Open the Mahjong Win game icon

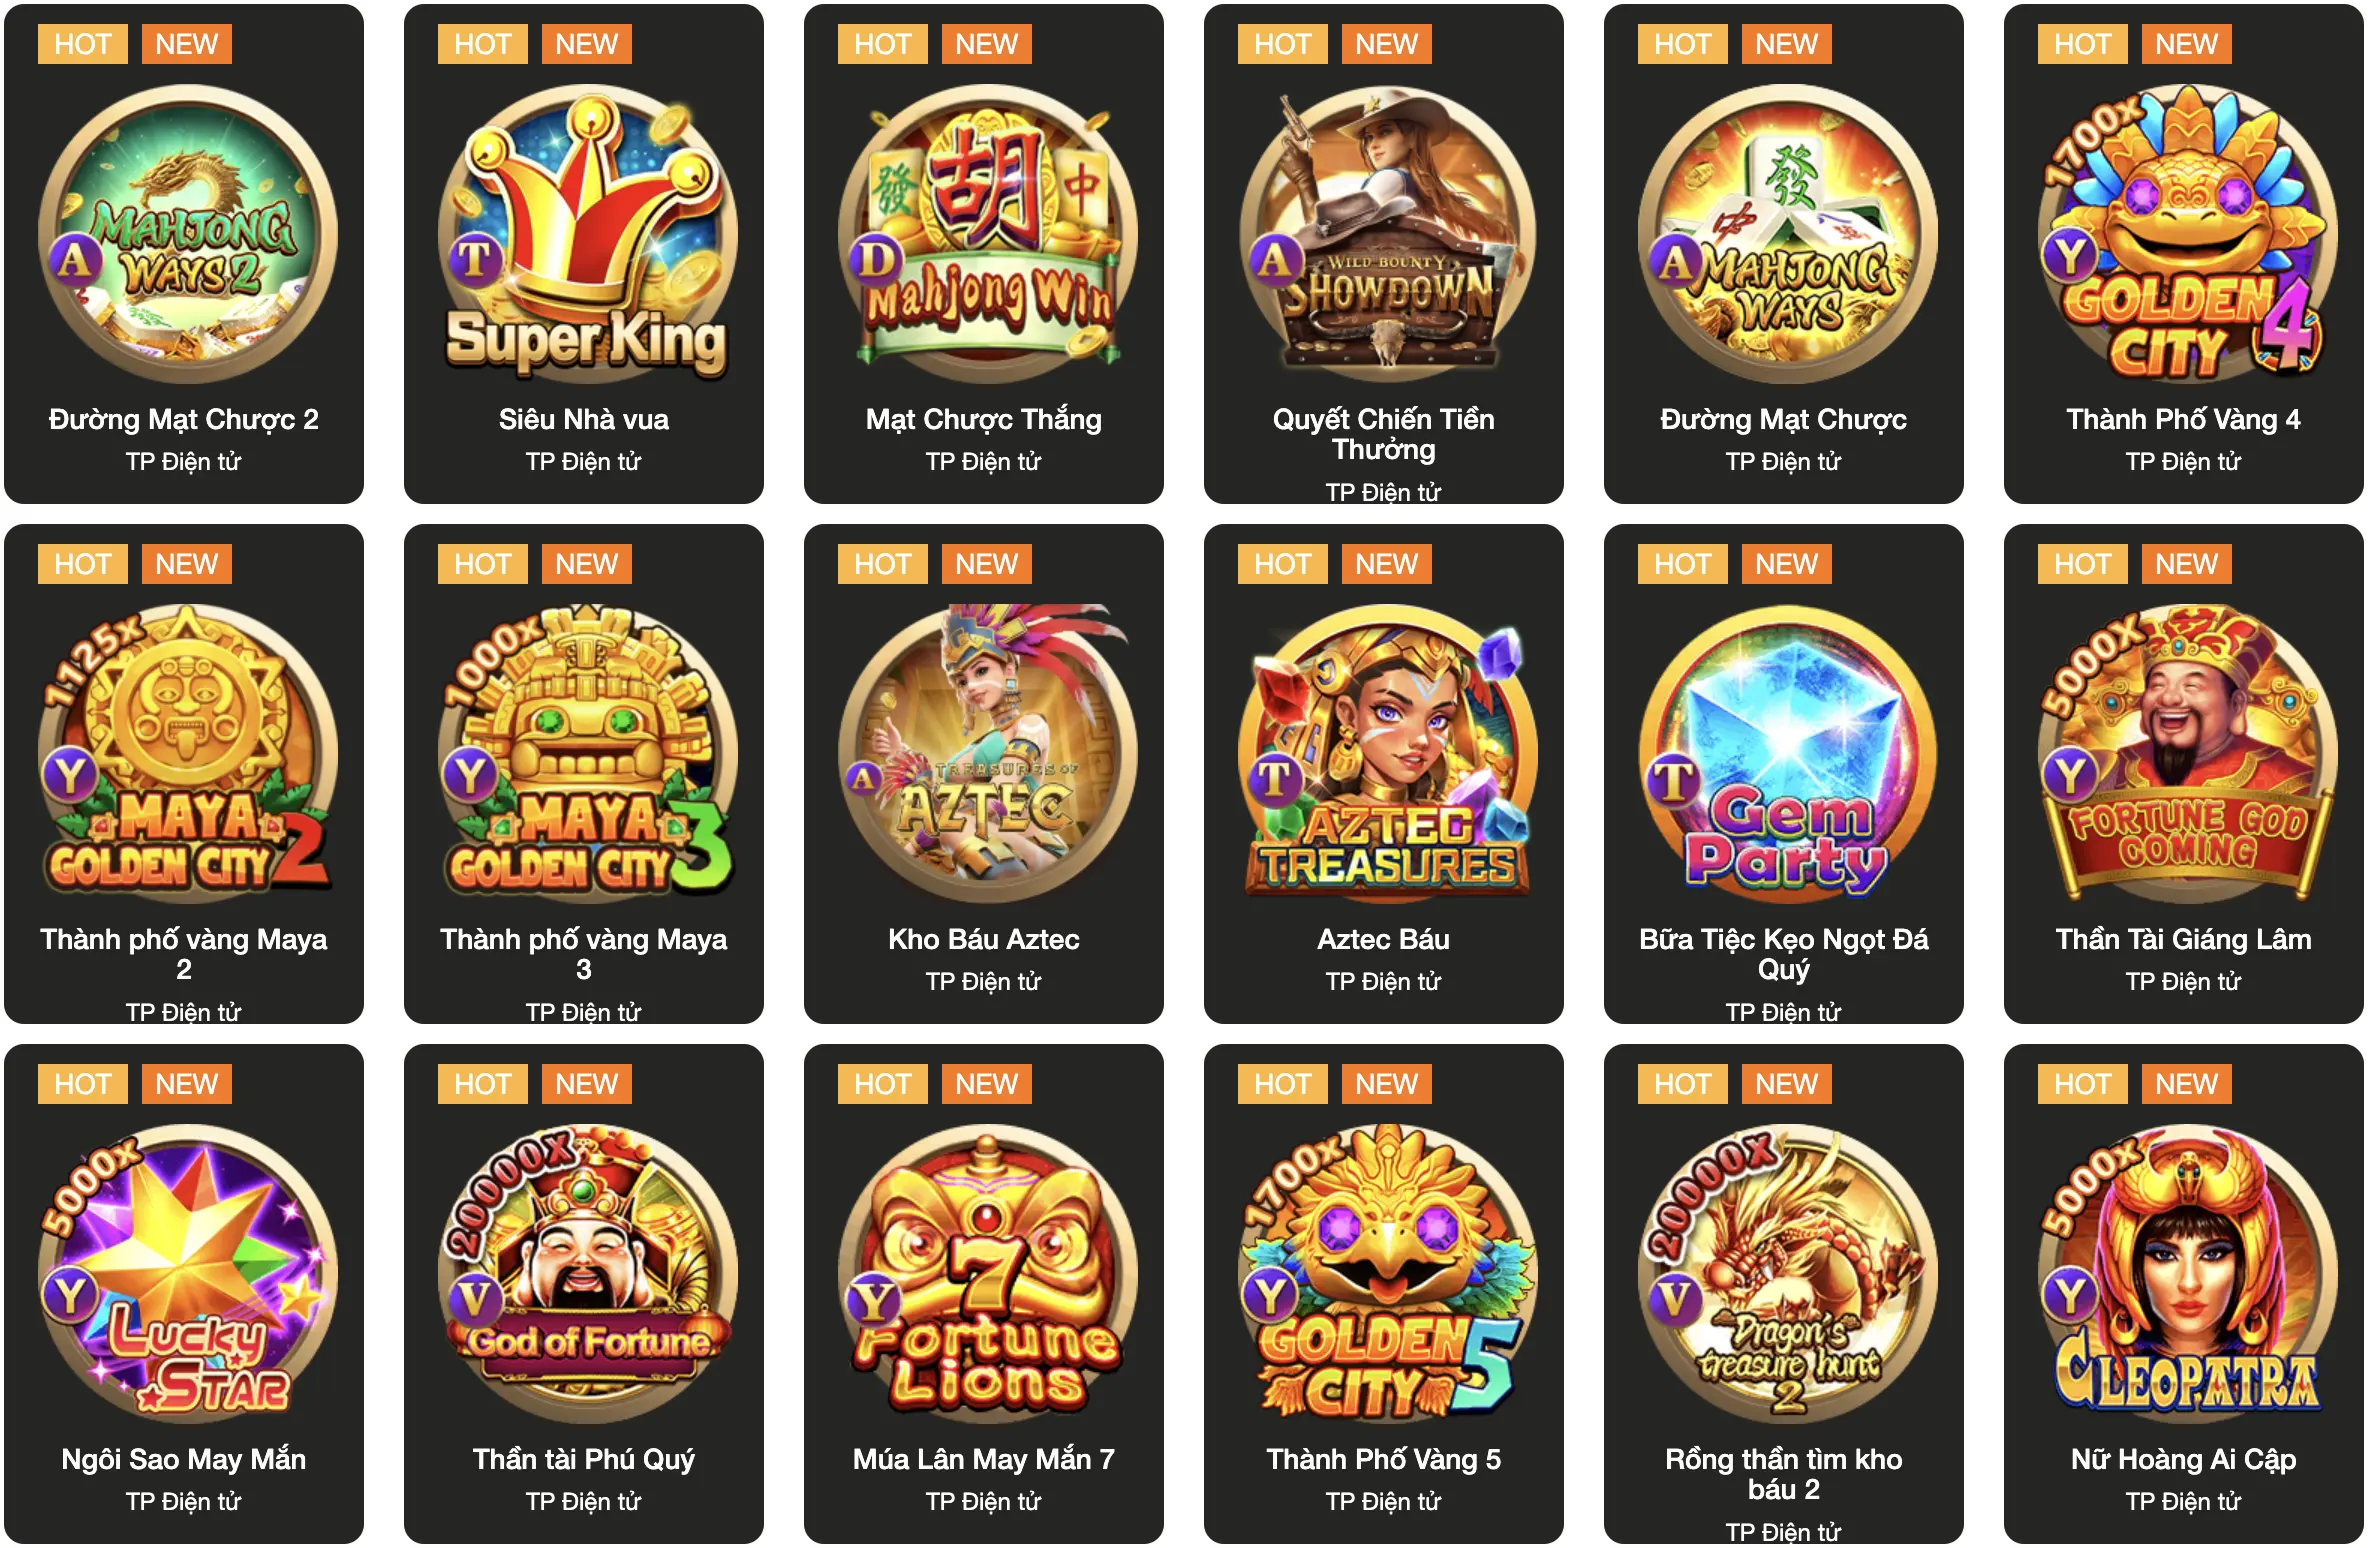tap(988, 234)
